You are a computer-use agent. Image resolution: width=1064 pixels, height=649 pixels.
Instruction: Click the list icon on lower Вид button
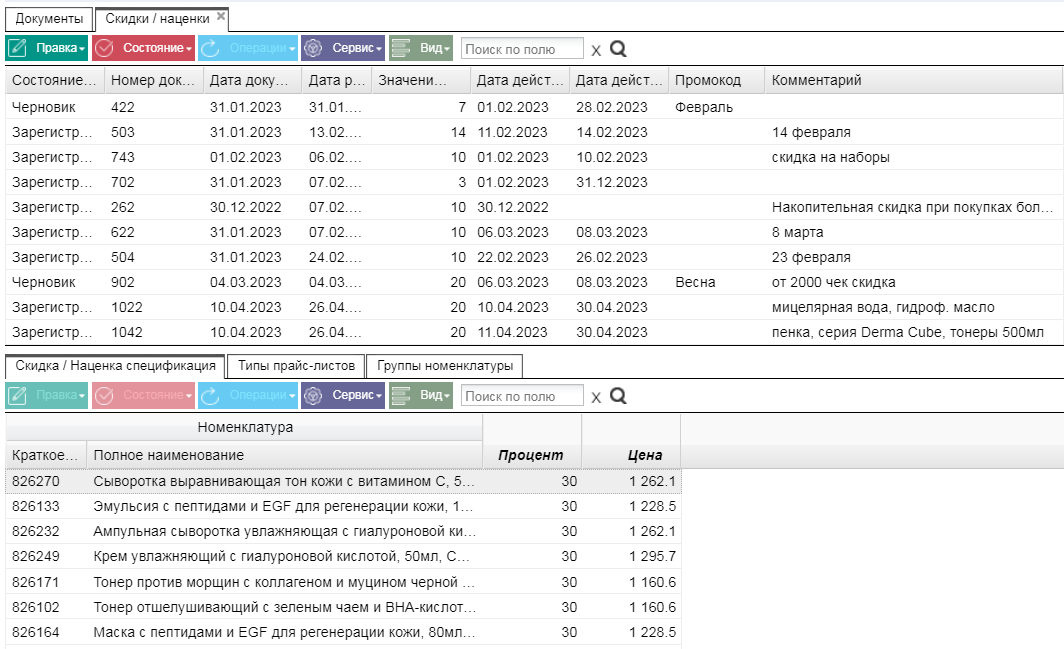coord(401,395)
